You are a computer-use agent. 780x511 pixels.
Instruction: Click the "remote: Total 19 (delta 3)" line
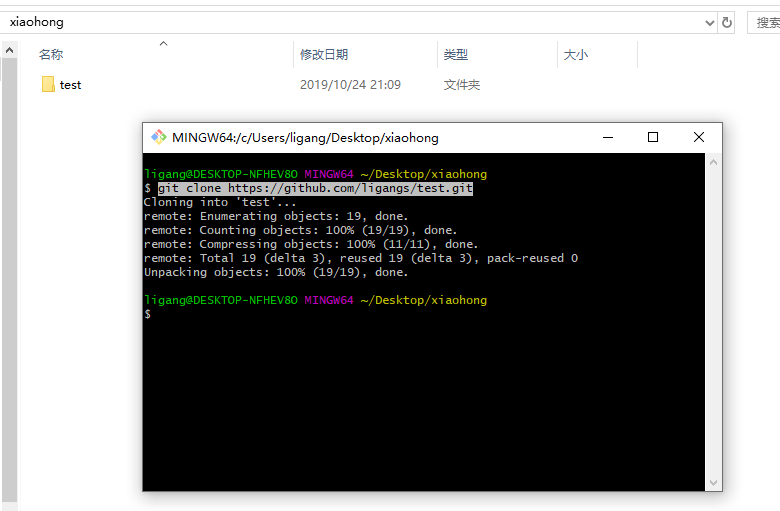361,258
